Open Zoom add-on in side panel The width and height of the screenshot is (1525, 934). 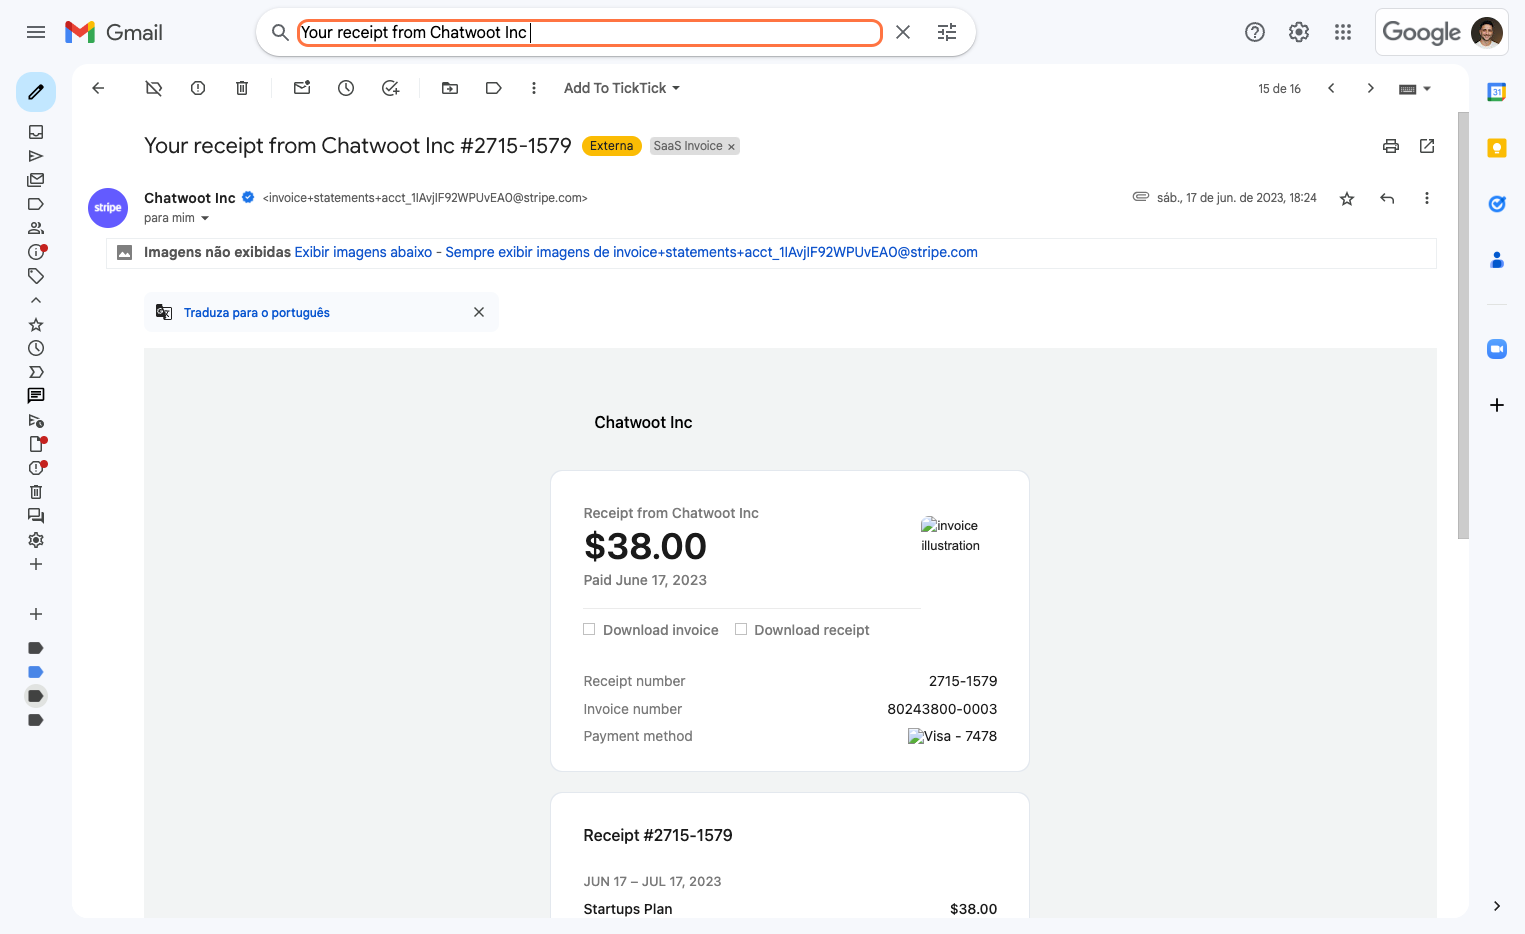click(1497, 349)
